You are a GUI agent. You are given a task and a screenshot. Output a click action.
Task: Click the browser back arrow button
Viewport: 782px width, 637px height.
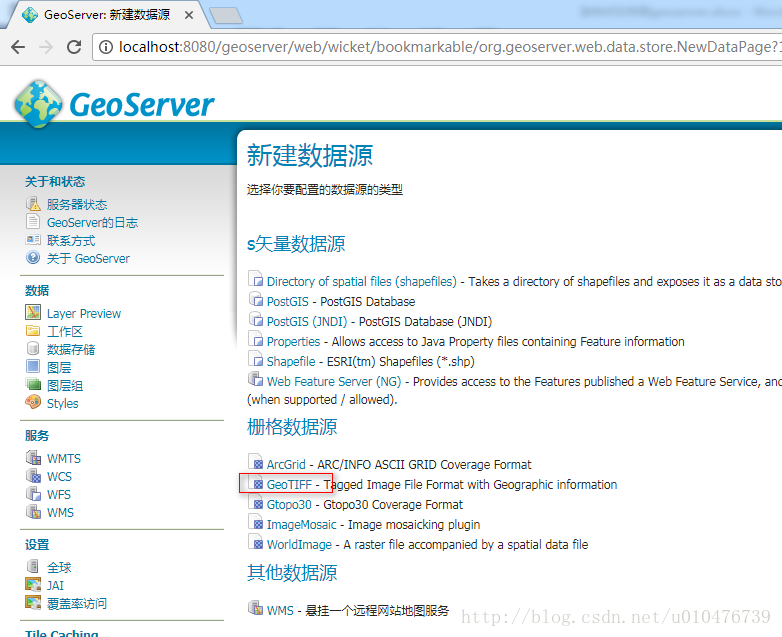pyautogui.click(x=18, y=47)
